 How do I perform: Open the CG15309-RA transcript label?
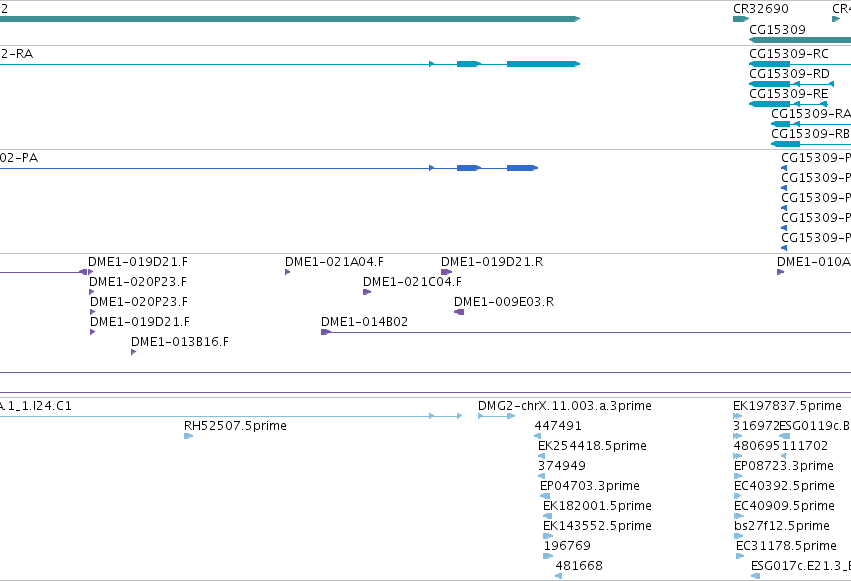(811, 113)
